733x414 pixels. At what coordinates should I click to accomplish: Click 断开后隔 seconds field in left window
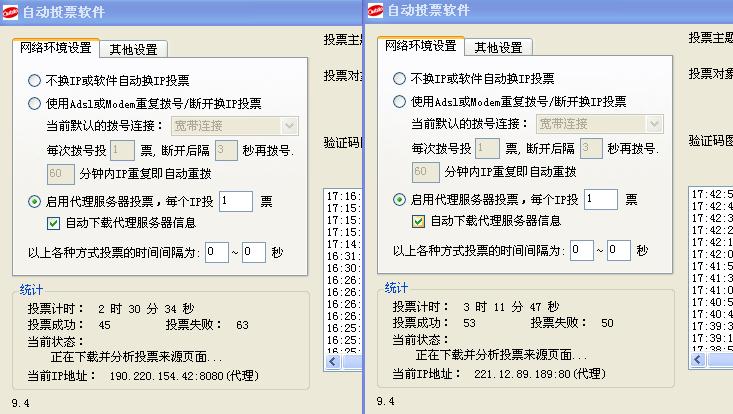(226, 150)
